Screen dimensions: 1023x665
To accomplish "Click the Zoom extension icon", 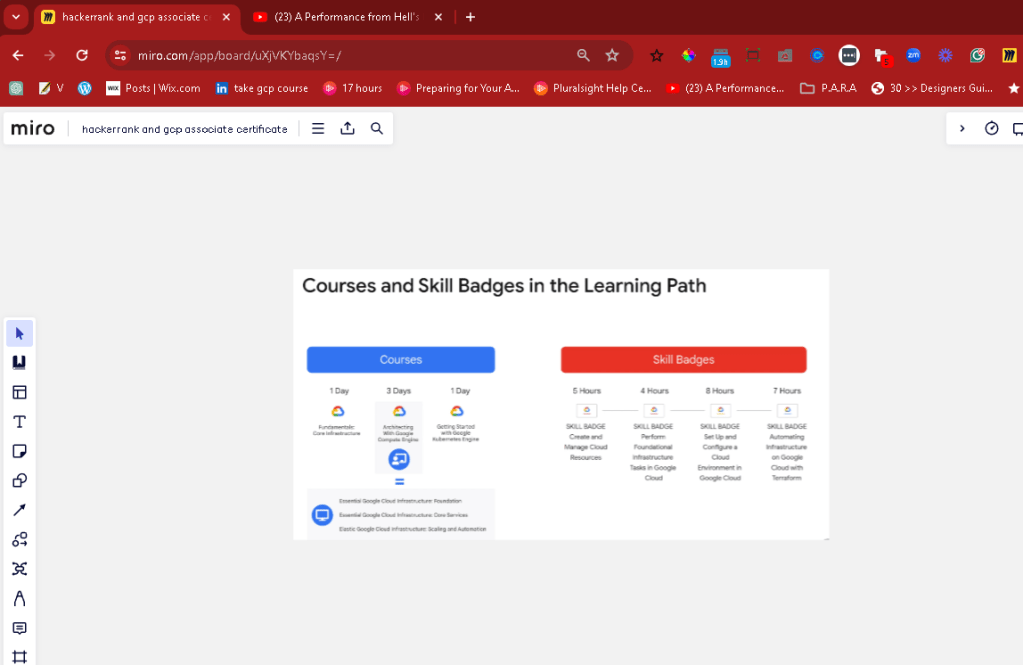I will 913,55.
